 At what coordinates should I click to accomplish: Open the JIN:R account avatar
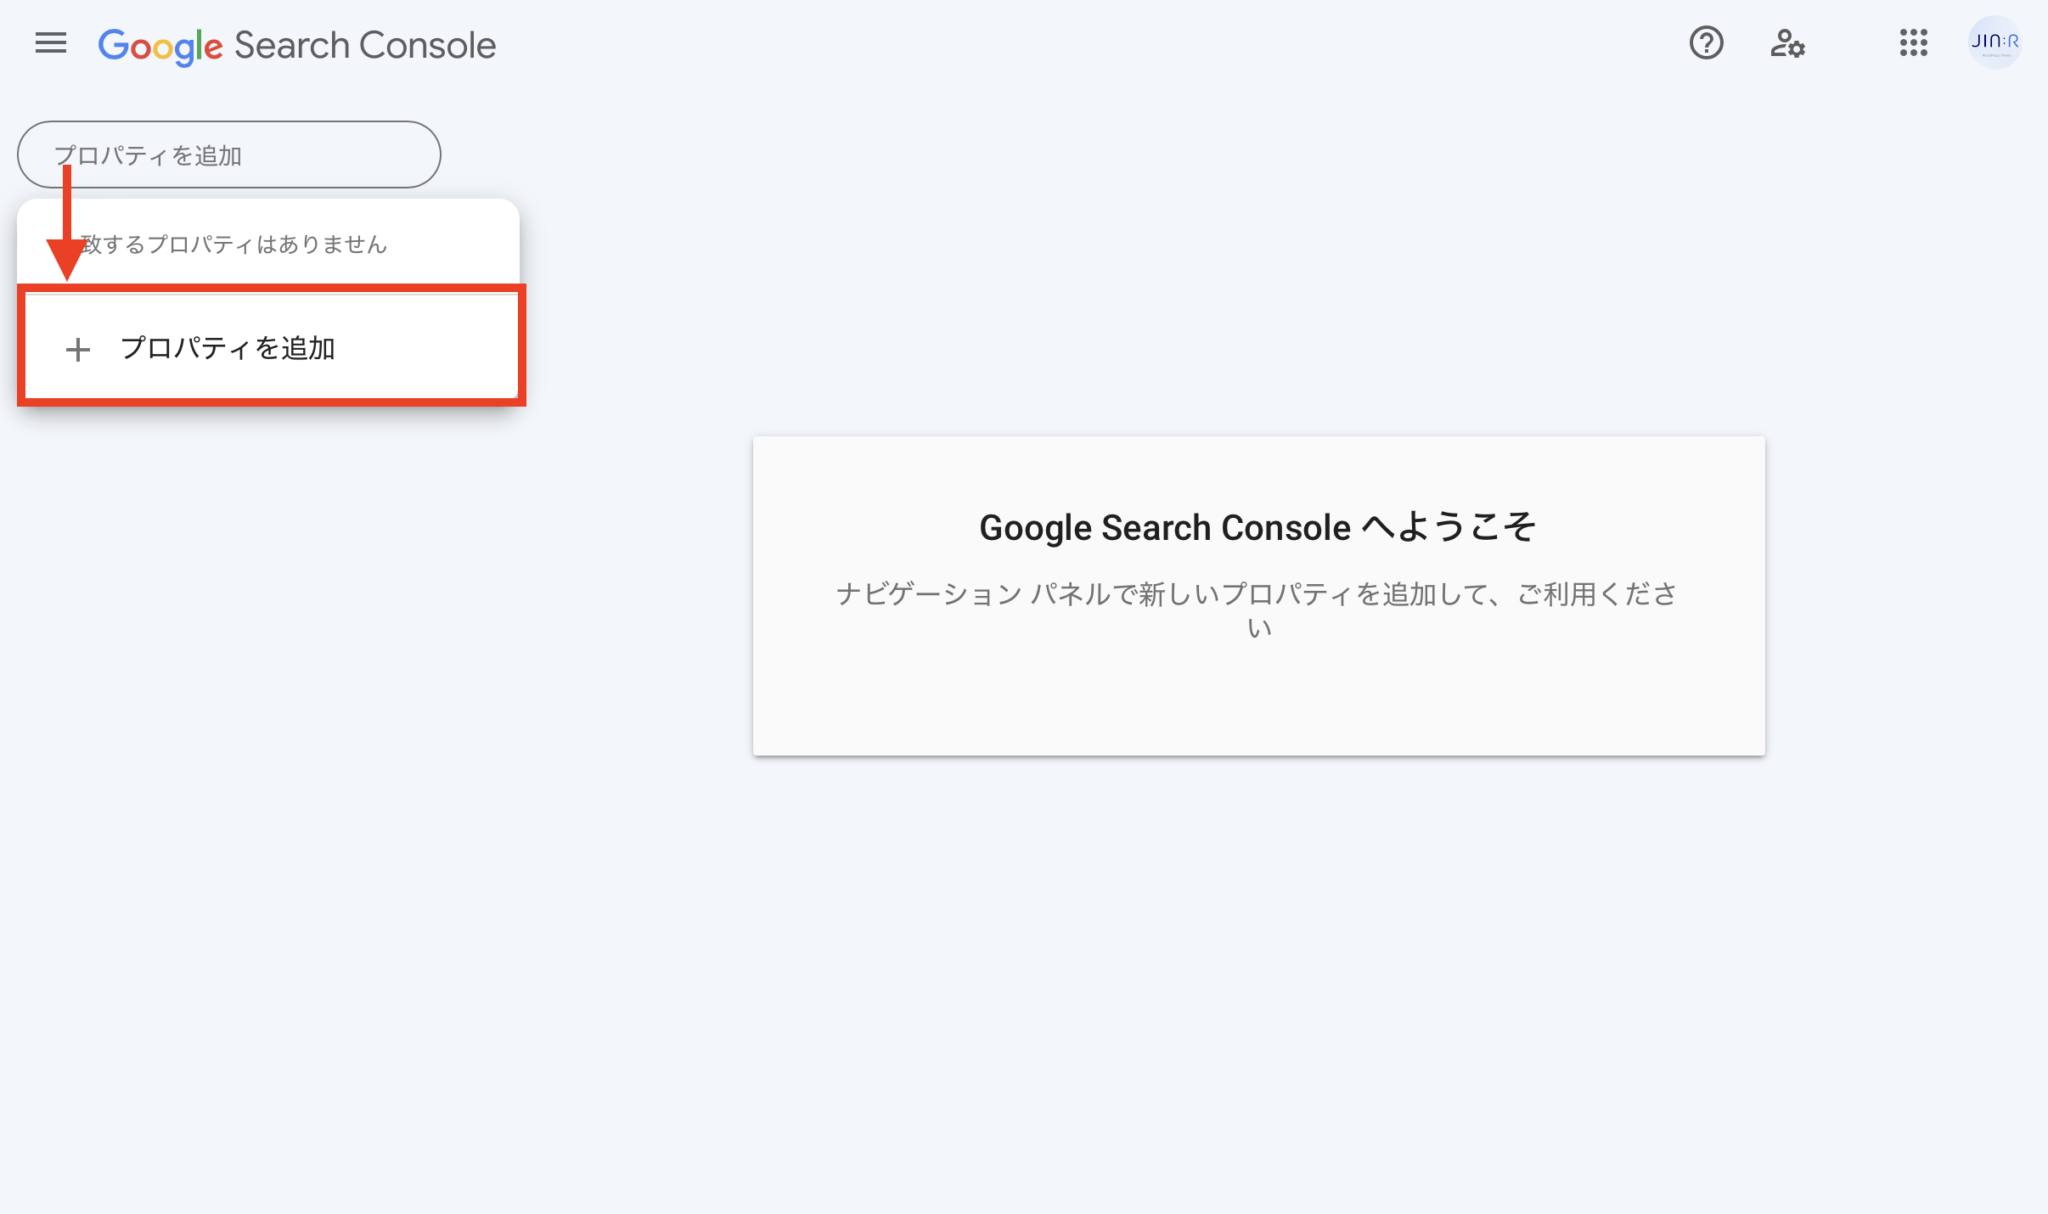(1994, 42)
